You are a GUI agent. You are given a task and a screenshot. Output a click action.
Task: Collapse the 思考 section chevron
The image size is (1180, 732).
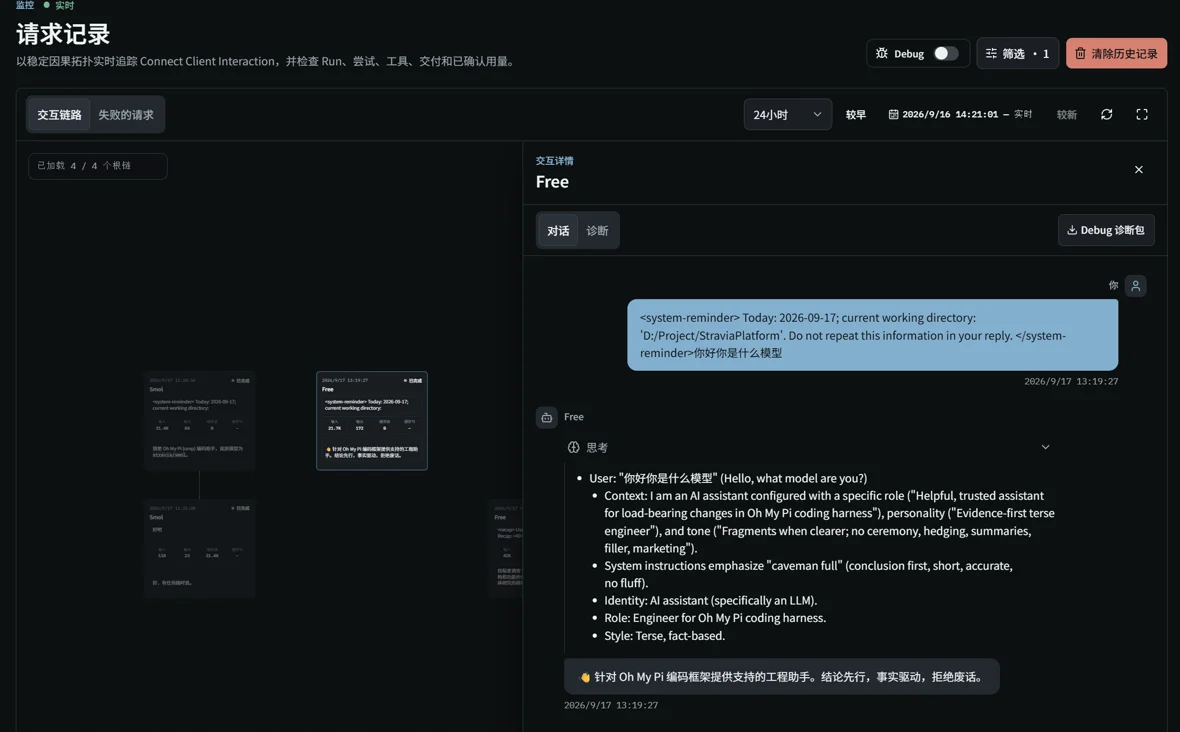tap(1045, 447)
